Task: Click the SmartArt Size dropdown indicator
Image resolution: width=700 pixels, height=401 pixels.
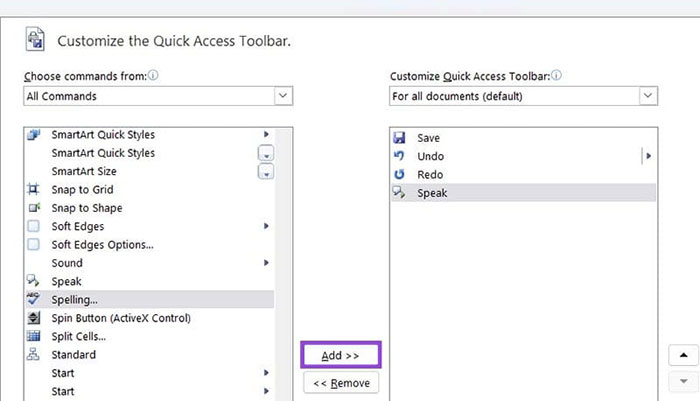Action: 266,172
